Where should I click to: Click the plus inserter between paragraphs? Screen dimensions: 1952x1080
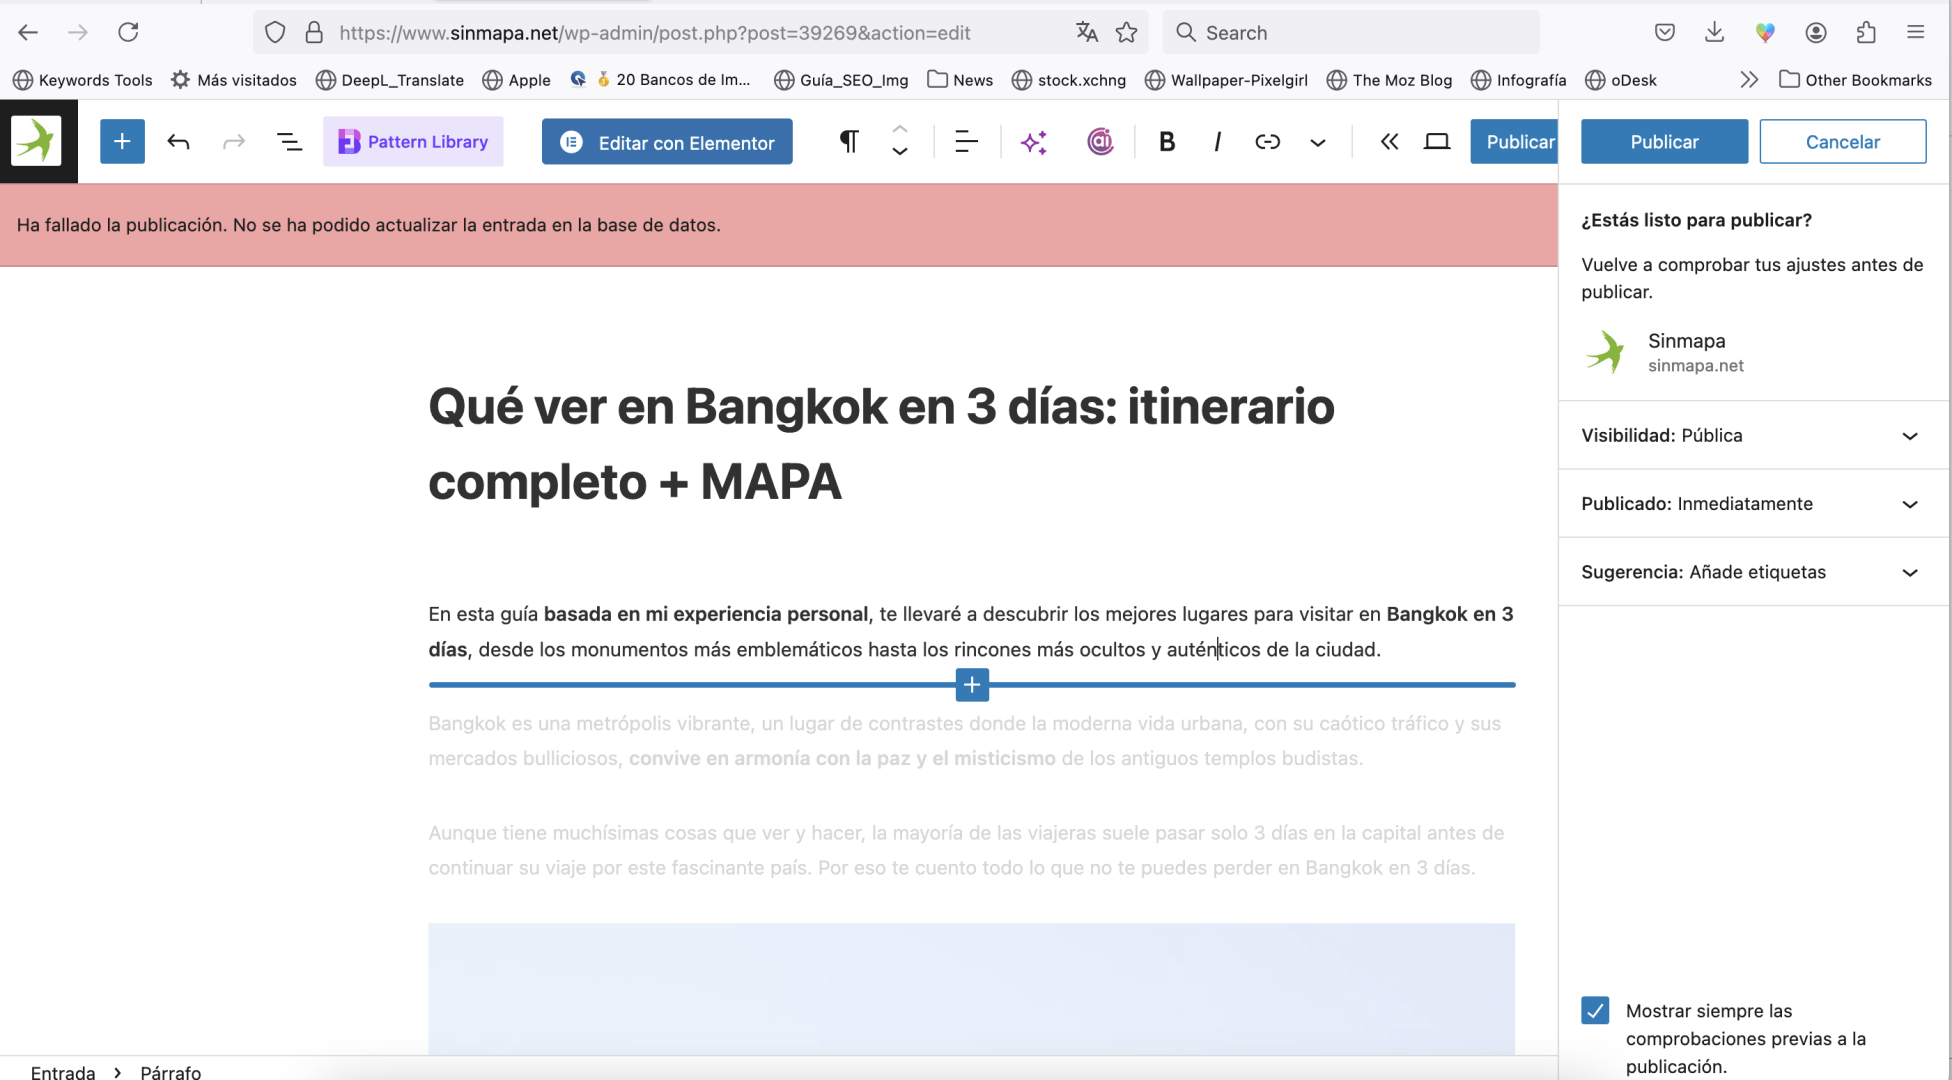point(972,685)
